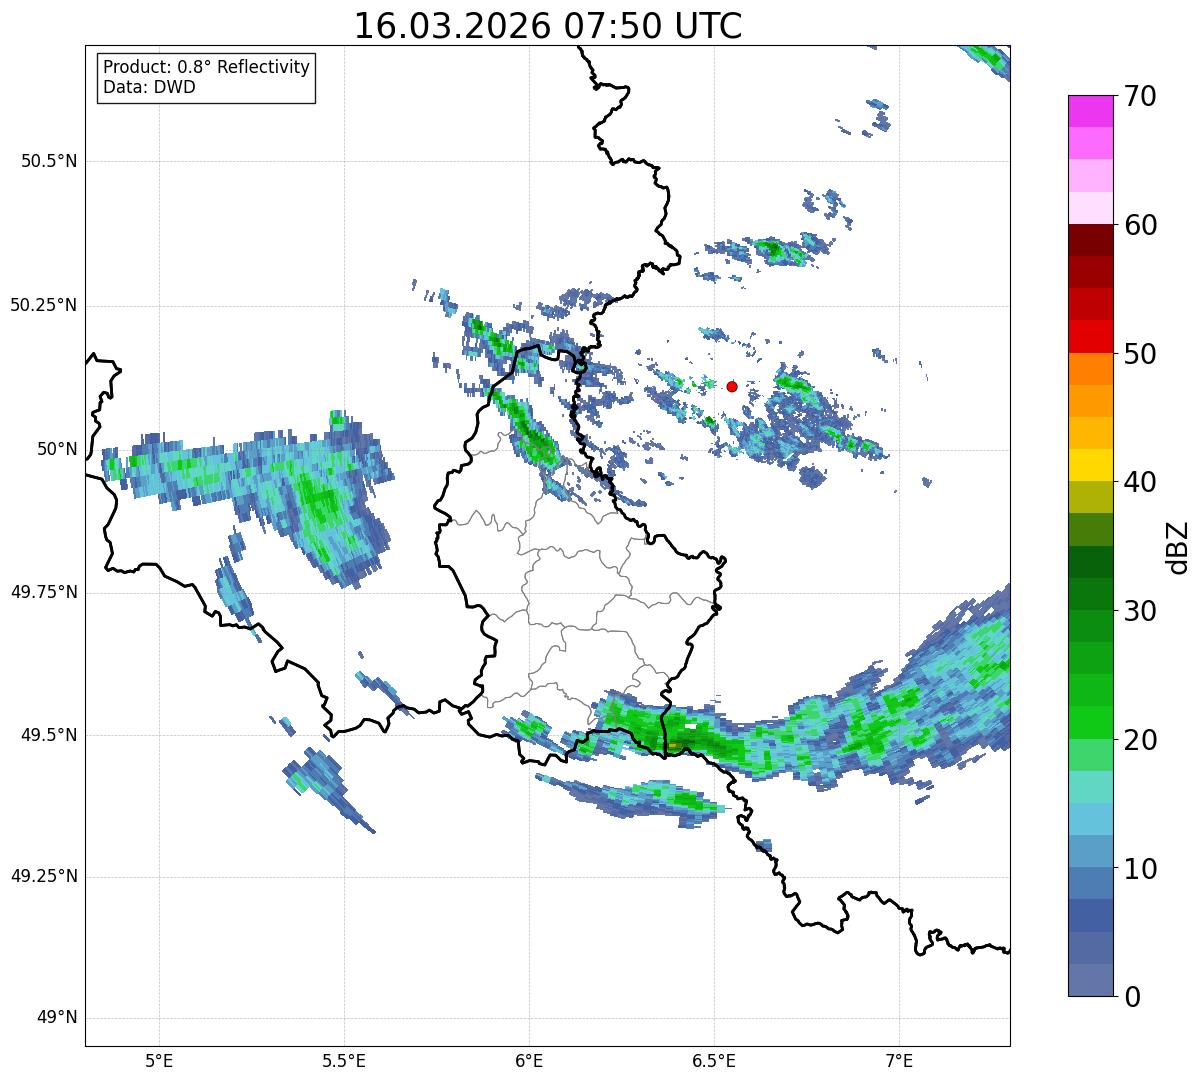Click the 49.75°N latitude label
This screenshot has width=1202, height=1081.
click(44, 592)
